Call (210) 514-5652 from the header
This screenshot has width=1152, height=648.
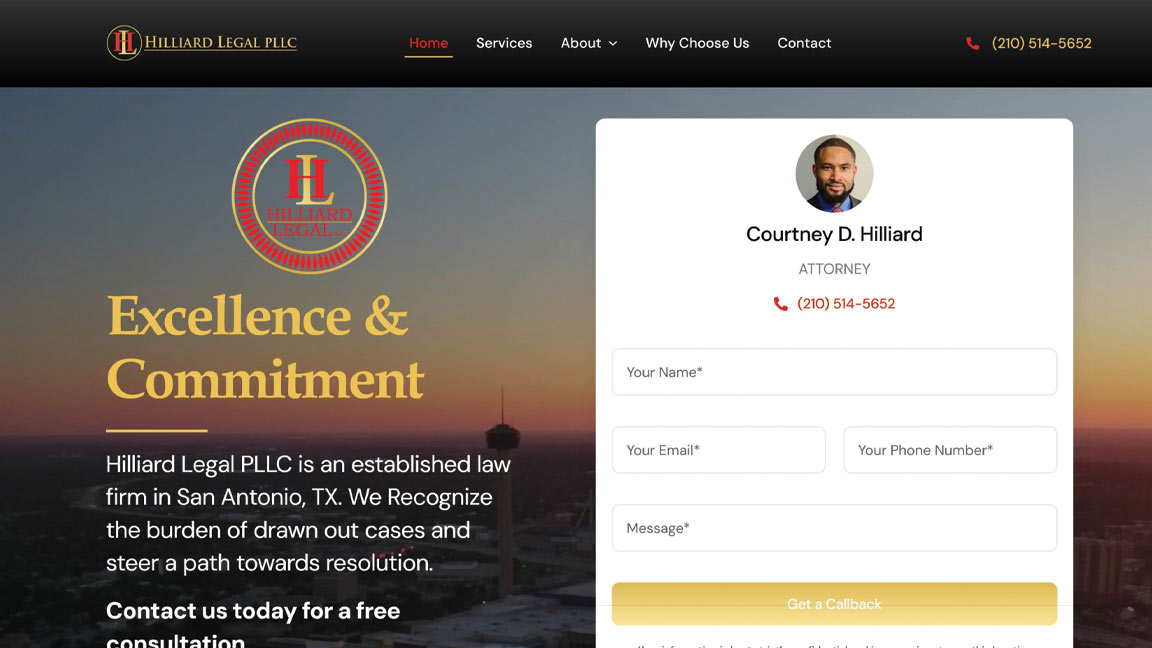(x=1041, y=43)
